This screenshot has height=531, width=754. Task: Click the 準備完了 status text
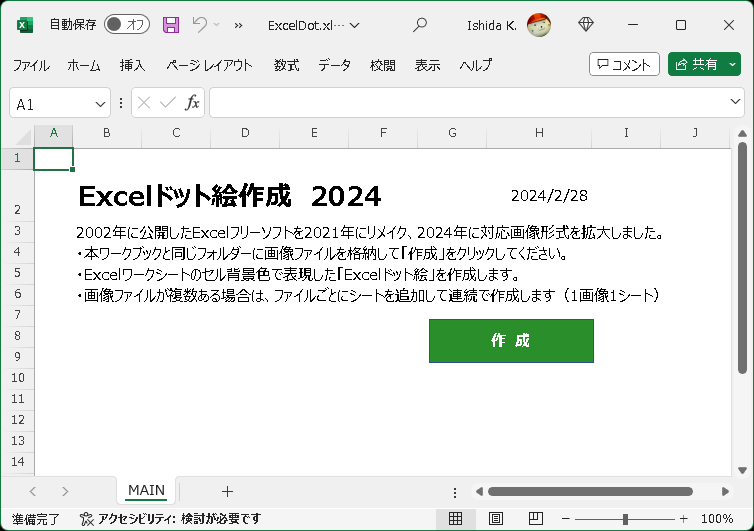click(36, 519)
